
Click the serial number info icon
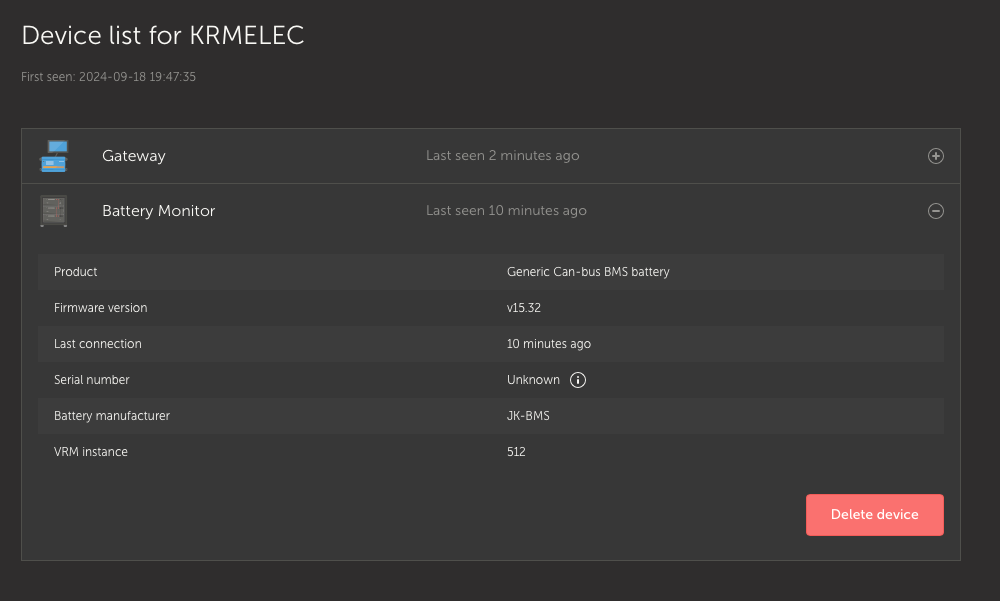[578, 380]
